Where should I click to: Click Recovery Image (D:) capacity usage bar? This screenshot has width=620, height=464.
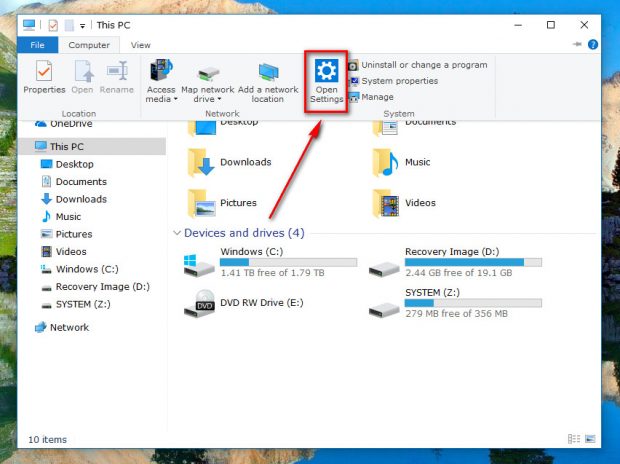pyautogui.click(x=473, y=262)
